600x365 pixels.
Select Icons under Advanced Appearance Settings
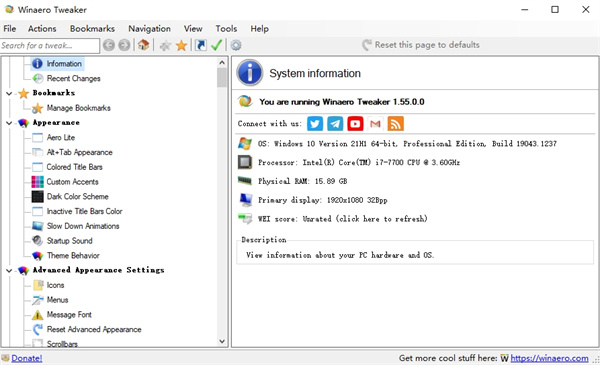[55, 285]
